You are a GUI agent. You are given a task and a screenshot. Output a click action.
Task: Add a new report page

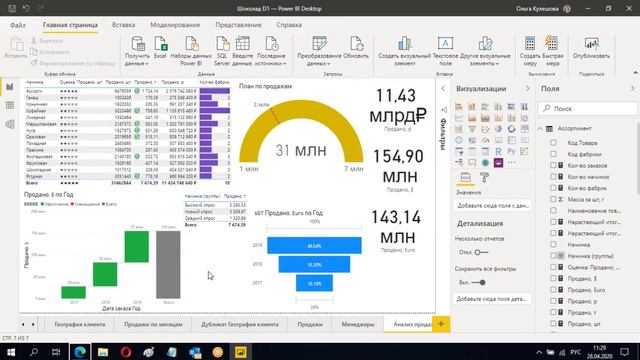441,324
